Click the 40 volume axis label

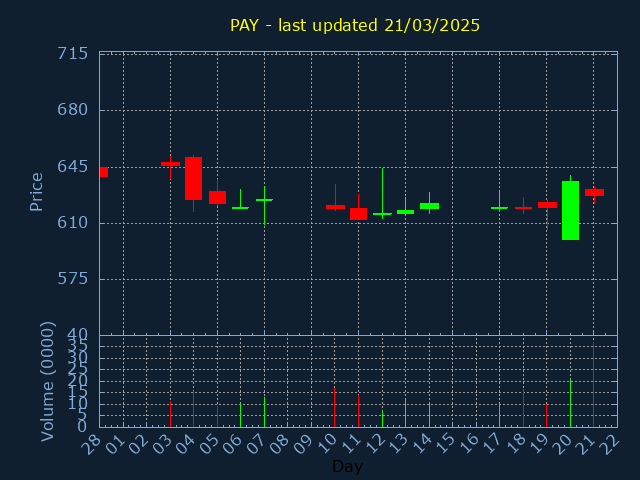click(78, 336)
